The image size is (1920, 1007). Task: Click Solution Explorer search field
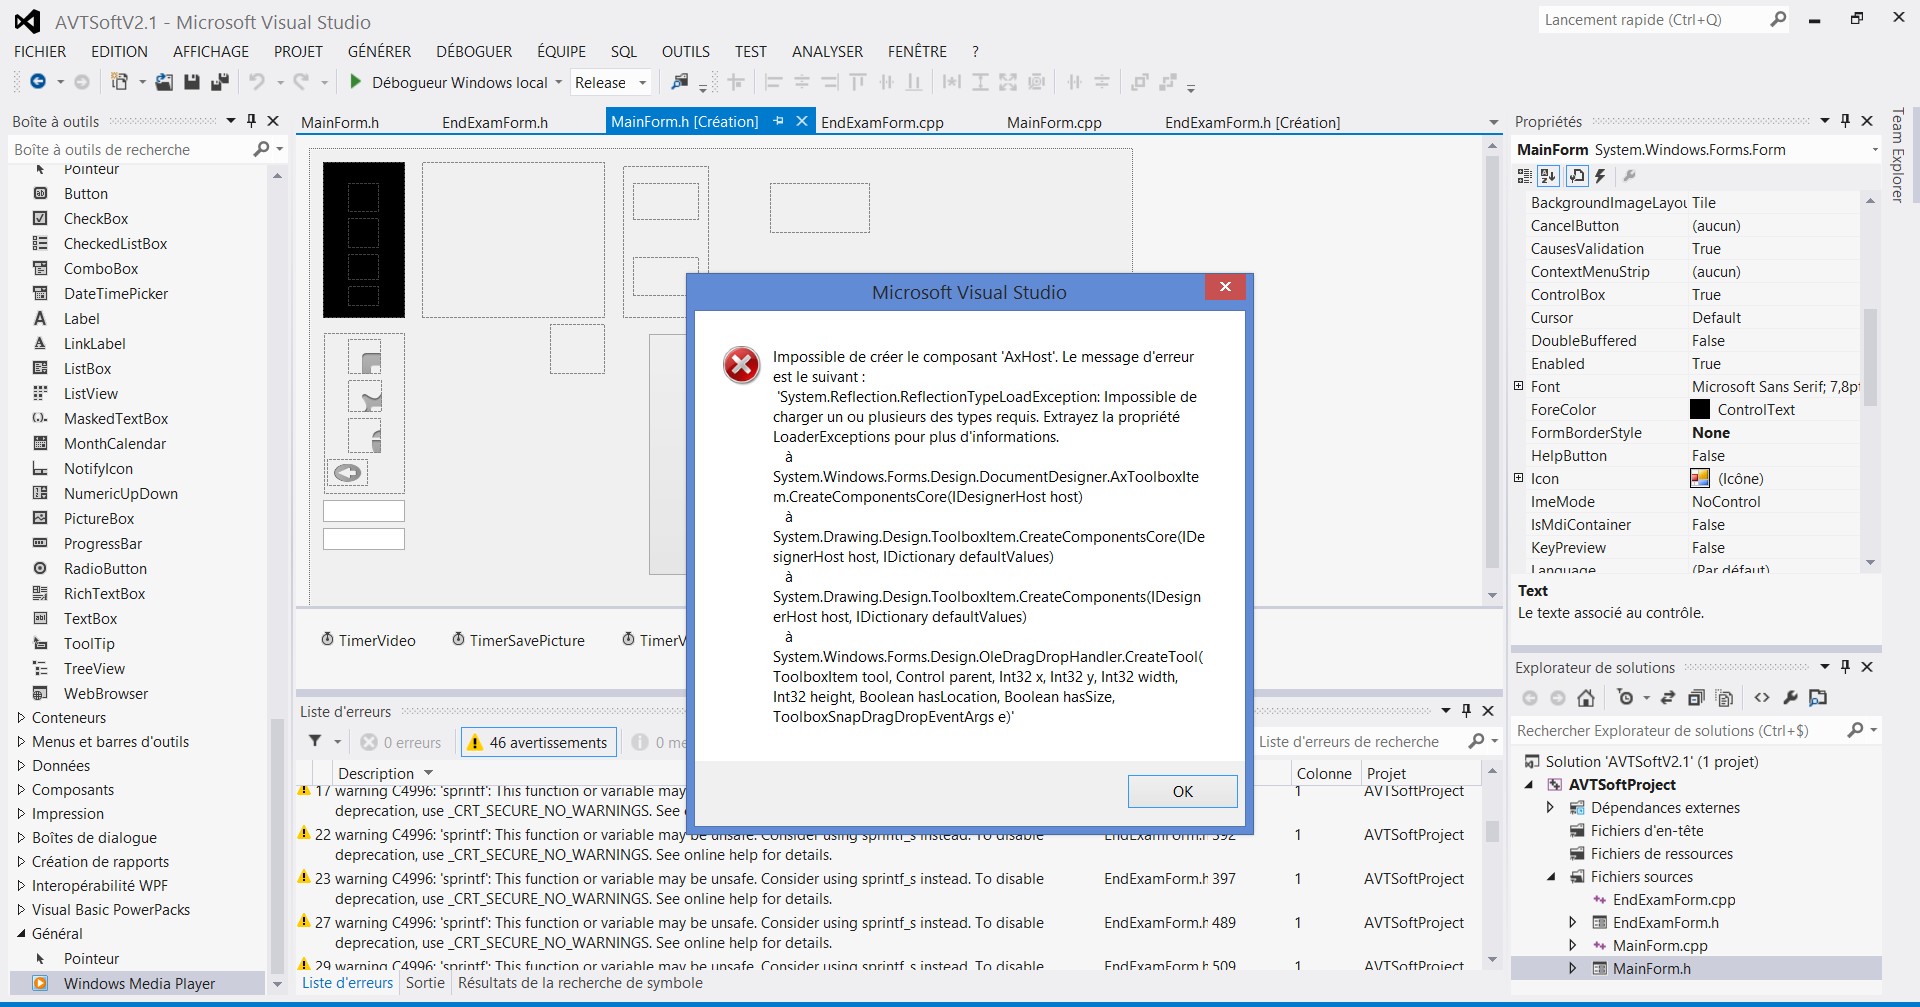tap(1678, 731)
